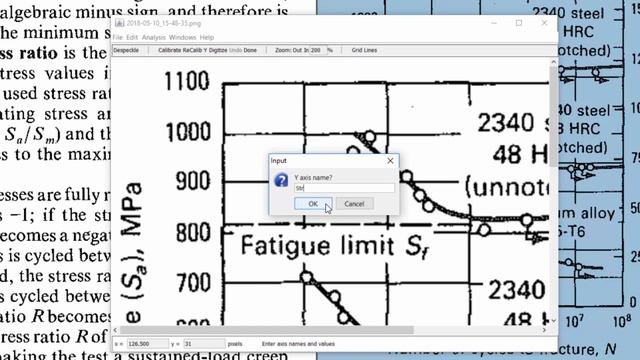Minimize the digitizer window
Screen dimensions: 640x360
494,23
